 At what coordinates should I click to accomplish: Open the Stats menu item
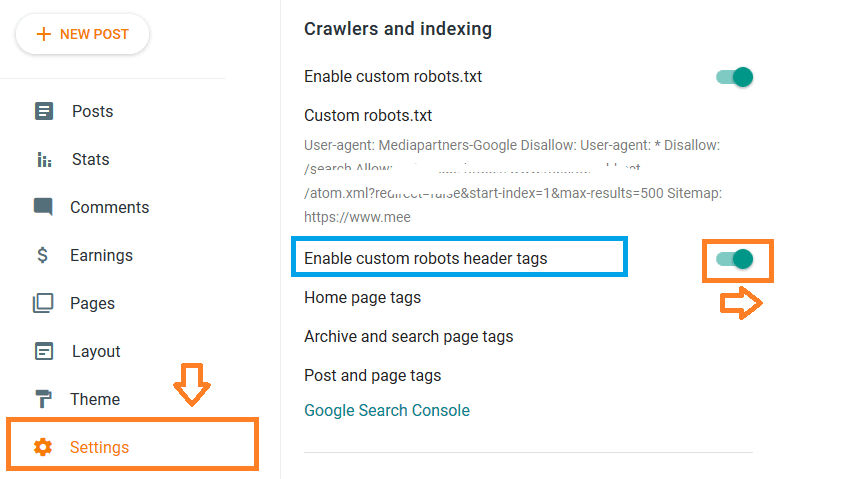click(x=91, y=160)
